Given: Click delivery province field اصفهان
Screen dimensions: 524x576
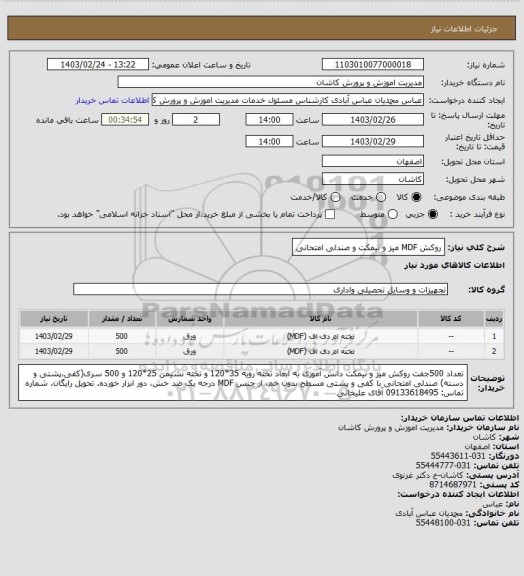Looking at the screenshot, I should point(373,161).
